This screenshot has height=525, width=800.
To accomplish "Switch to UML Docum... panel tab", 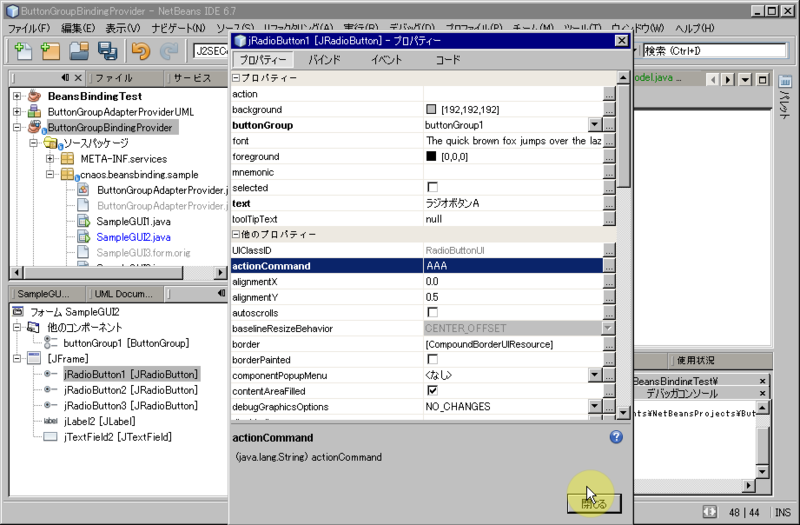I will click(122, 294).
